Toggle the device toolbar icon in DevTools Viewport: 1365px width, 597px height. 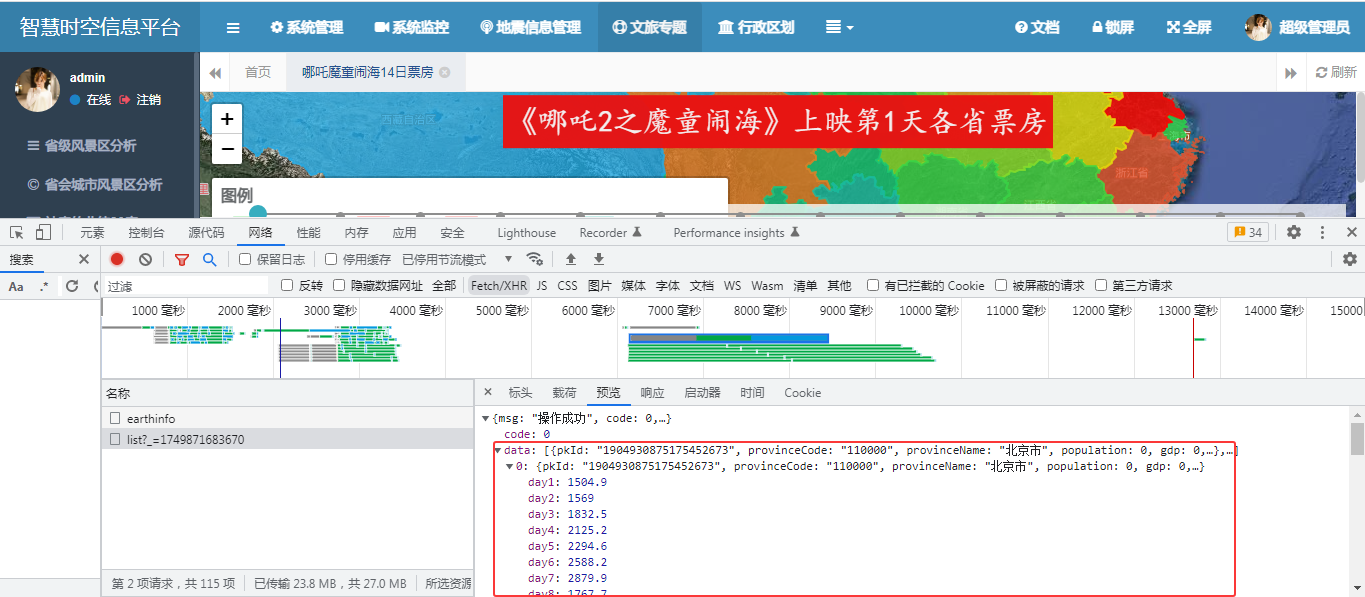[43, 232]
